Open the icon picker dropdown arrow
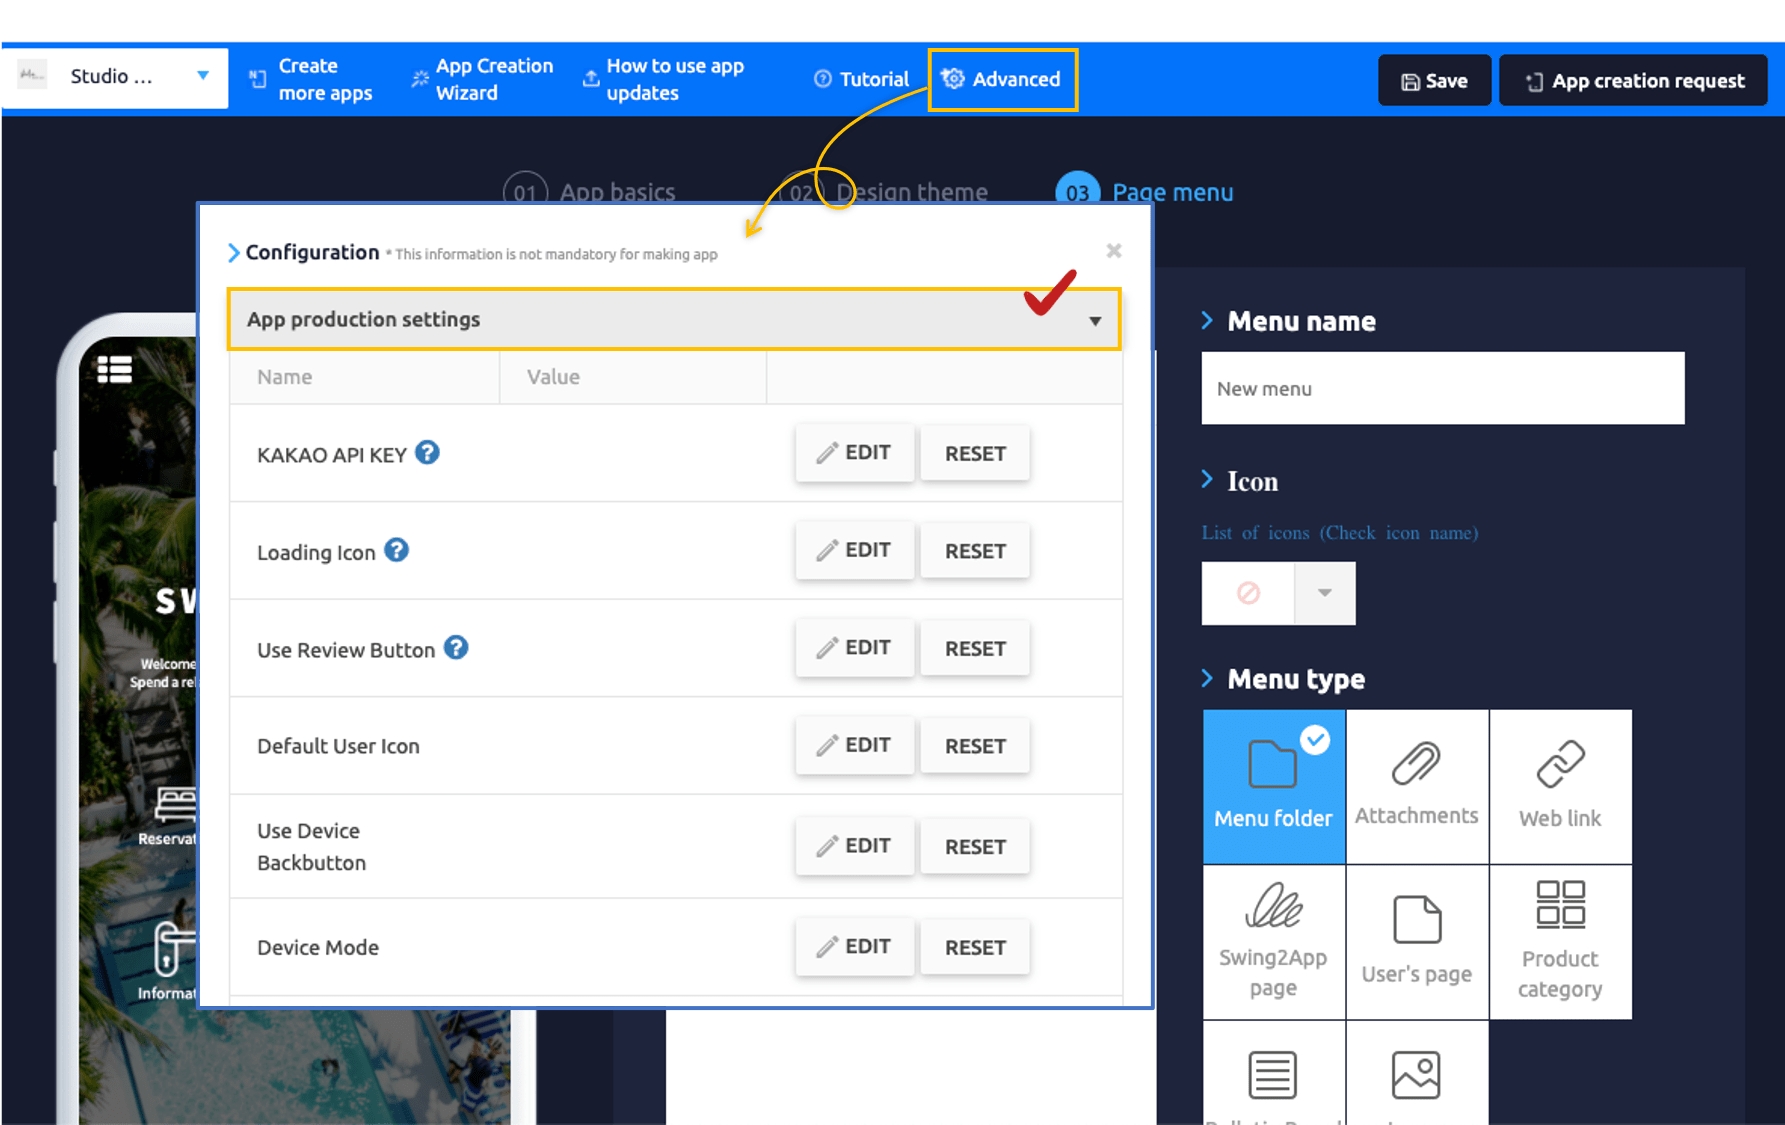Image resolution: width=1785 pixels, height=1125 pixels. 1324,593
